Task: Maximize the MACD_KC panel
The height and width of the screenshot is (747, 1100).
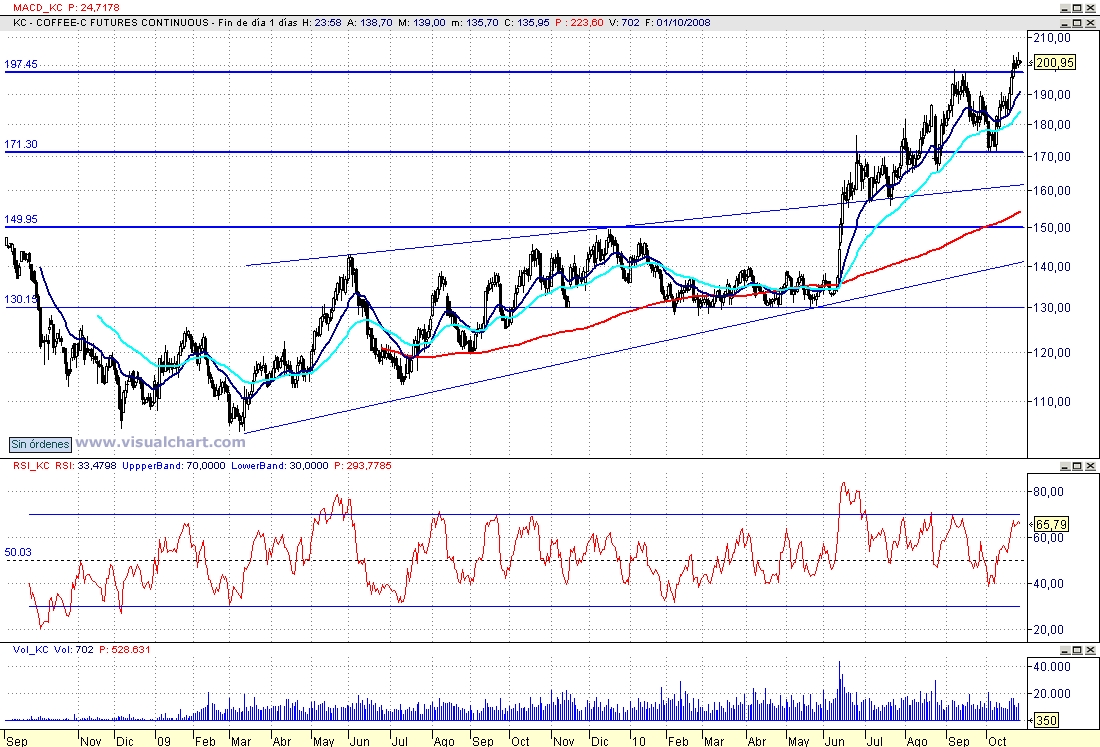Action: (x=1077, y=8)
